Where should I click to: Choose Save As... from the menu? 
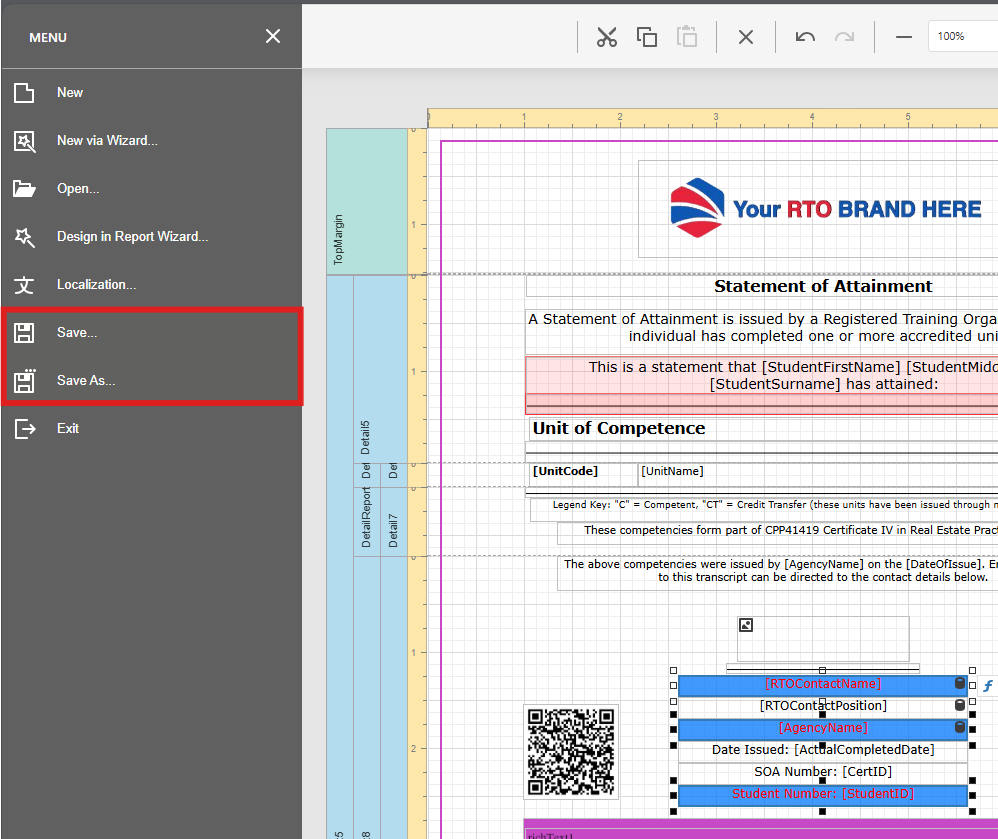pyautogui.click(x=86, y=381)
